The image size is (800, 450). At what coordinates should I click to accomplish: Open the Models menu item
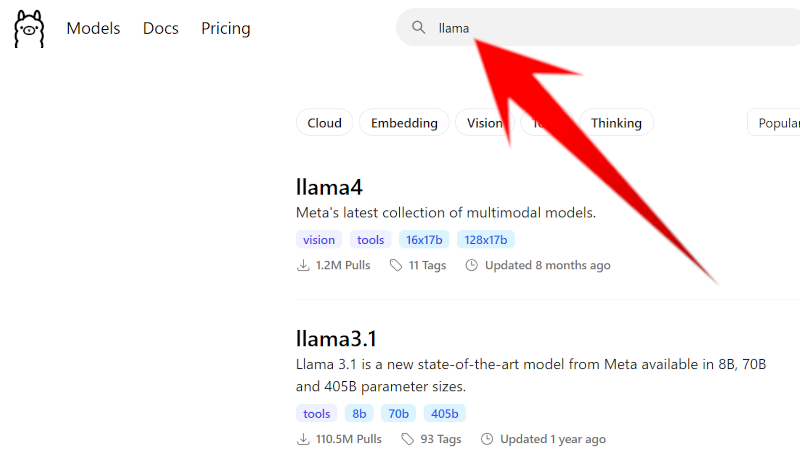pos(93,28)
